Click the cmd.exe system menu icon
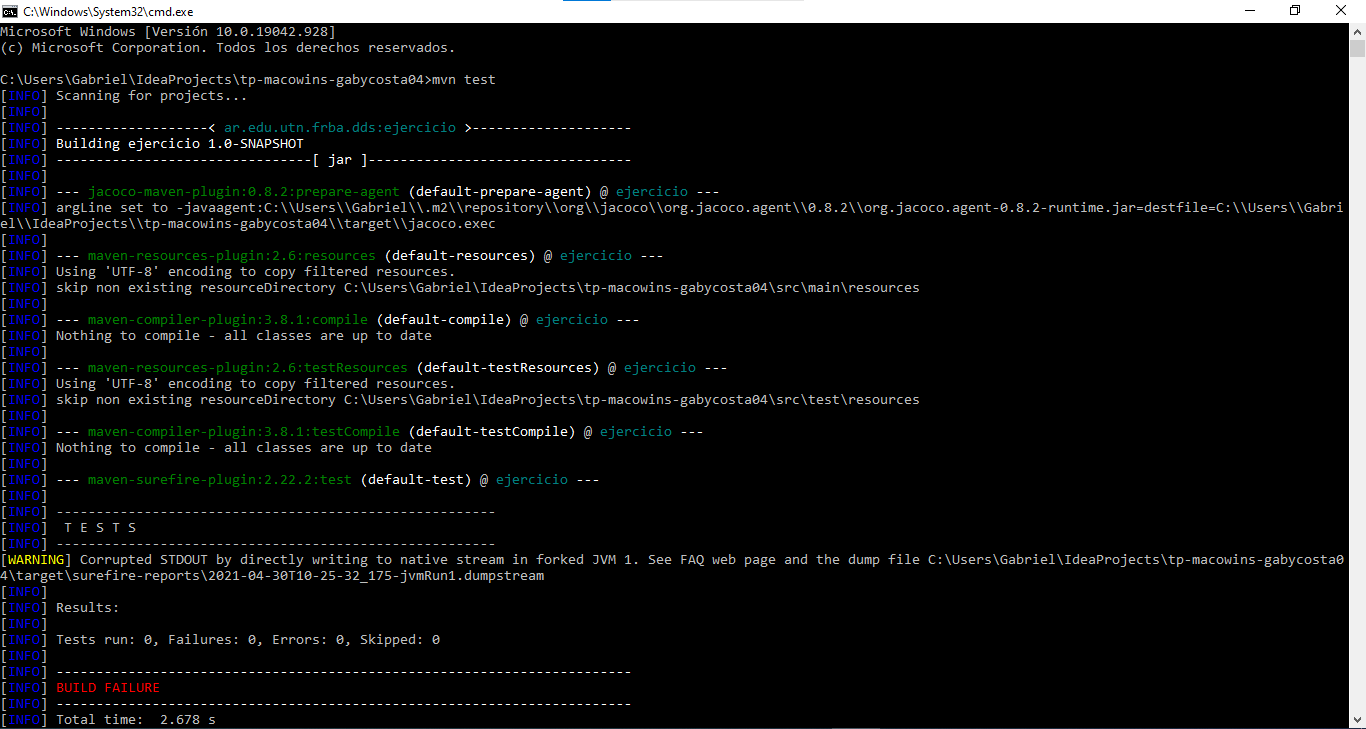Viewport: 1366px width, 729px height. tap(10, 11)
